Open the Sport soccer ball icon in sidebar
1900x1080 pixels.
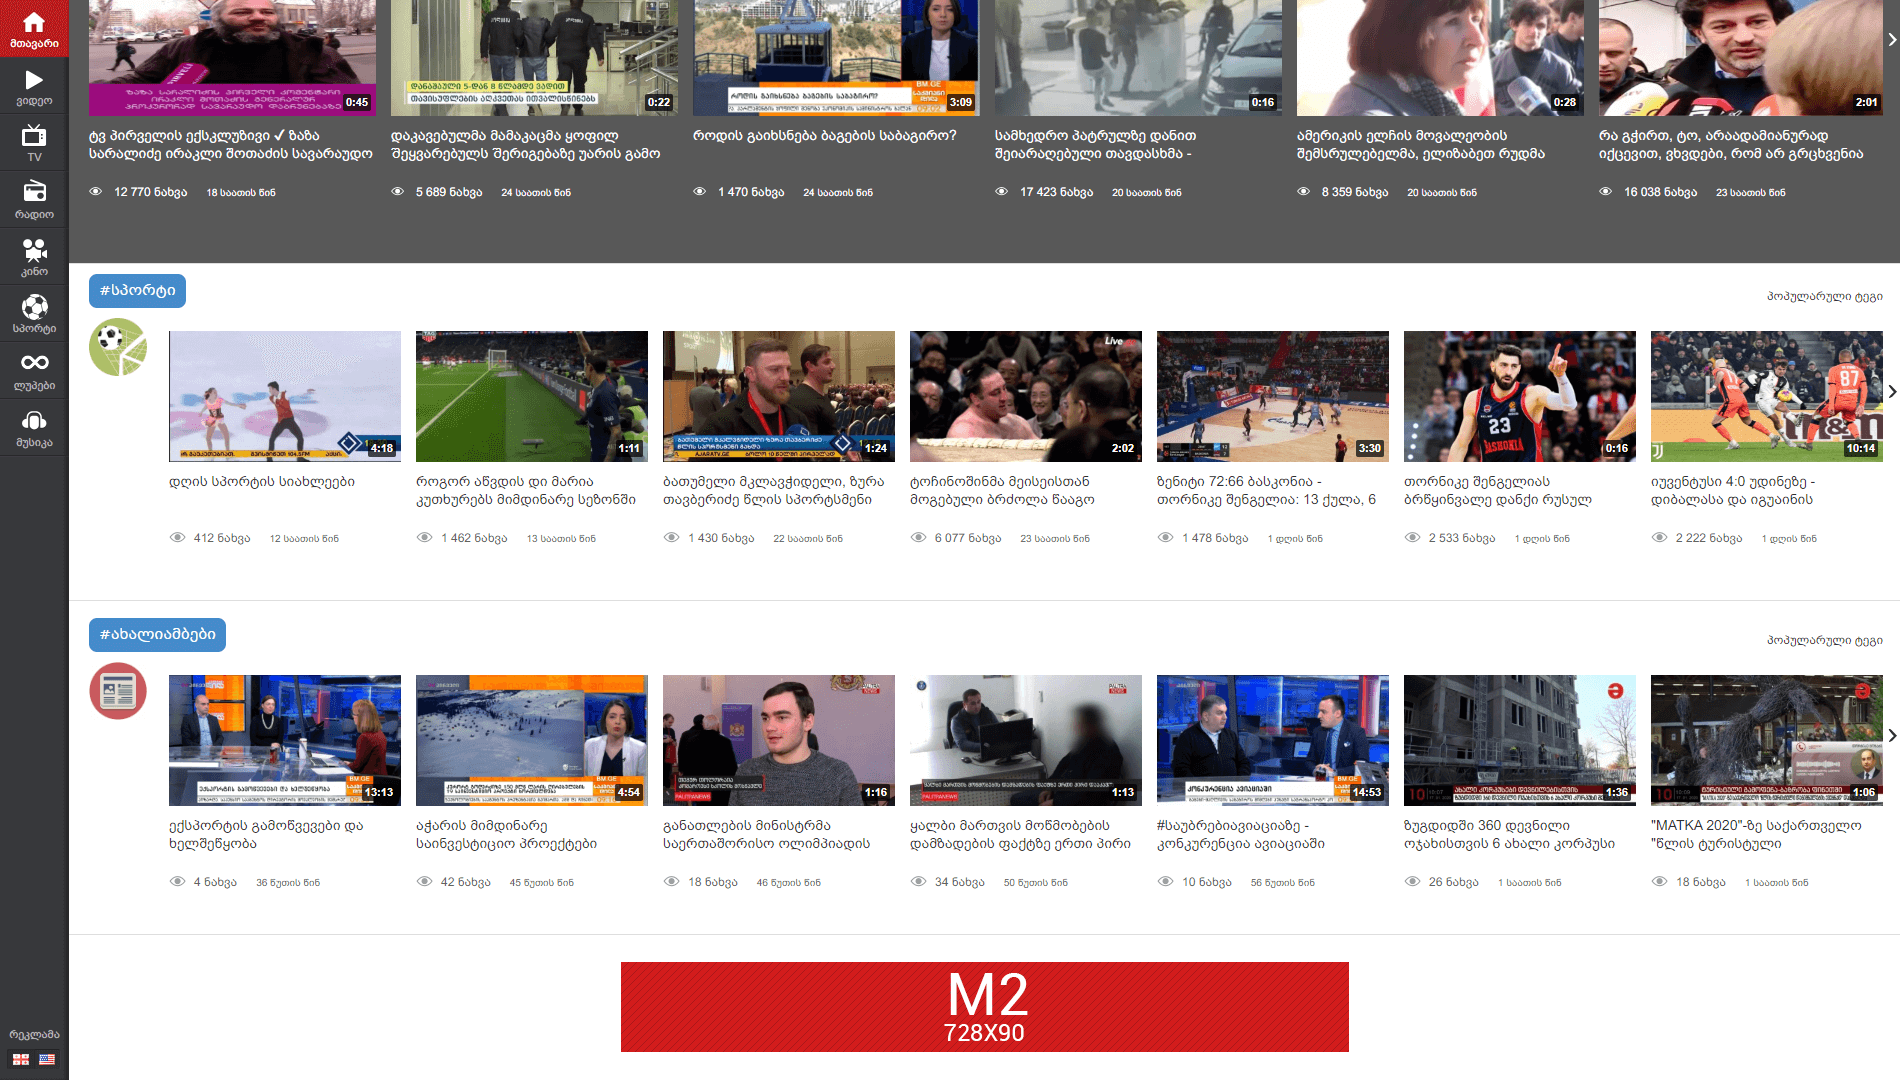tap(34, 313)
